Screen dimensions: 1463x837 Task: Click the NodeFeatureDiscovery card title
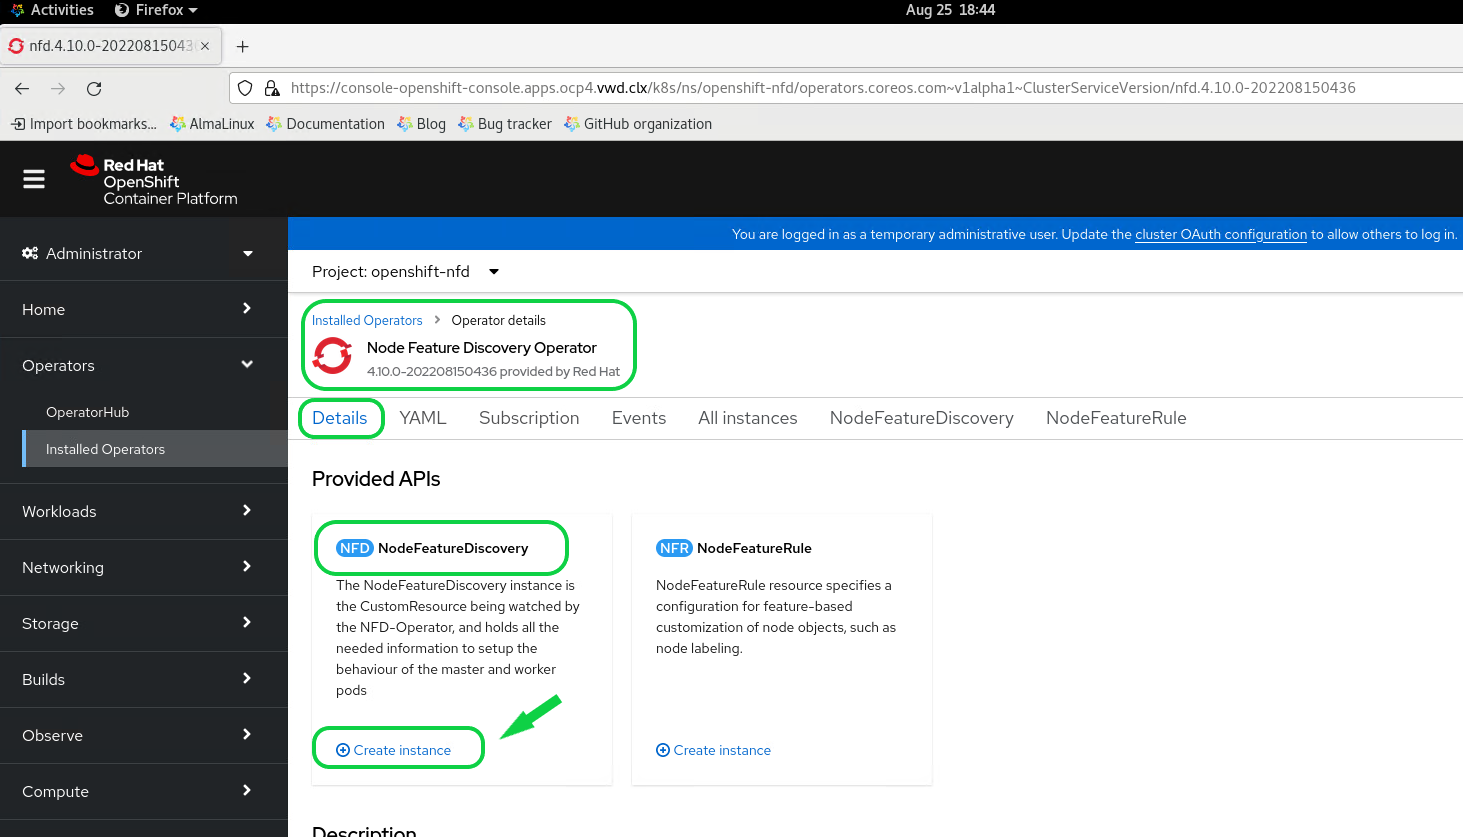(x=453, y=548)
